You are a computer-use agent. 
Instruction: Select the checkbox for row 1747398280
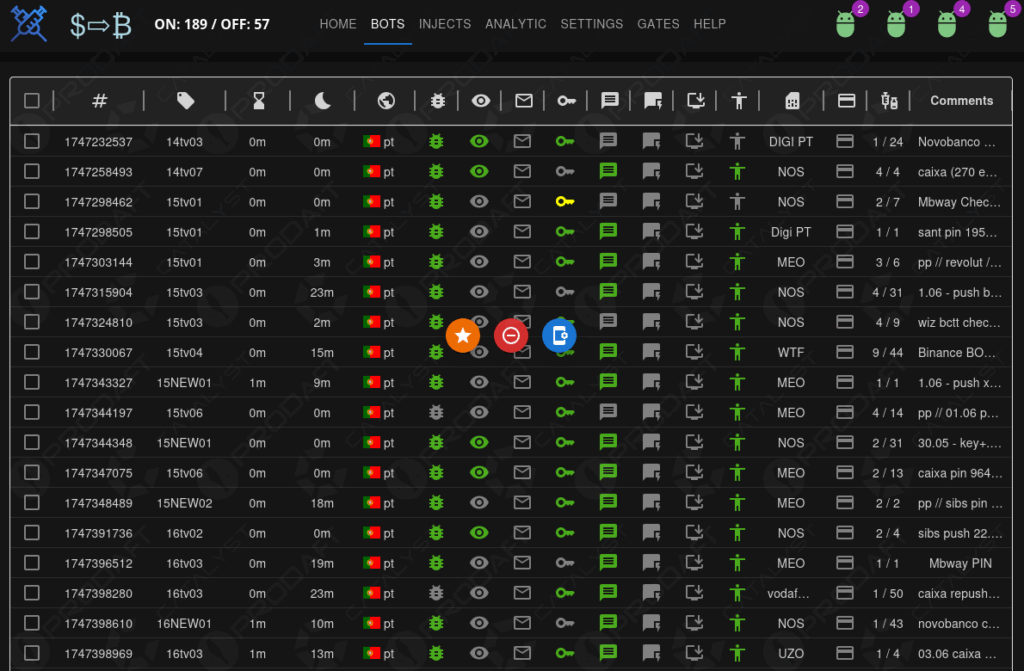pyautogui.click(x=31, y=593)
